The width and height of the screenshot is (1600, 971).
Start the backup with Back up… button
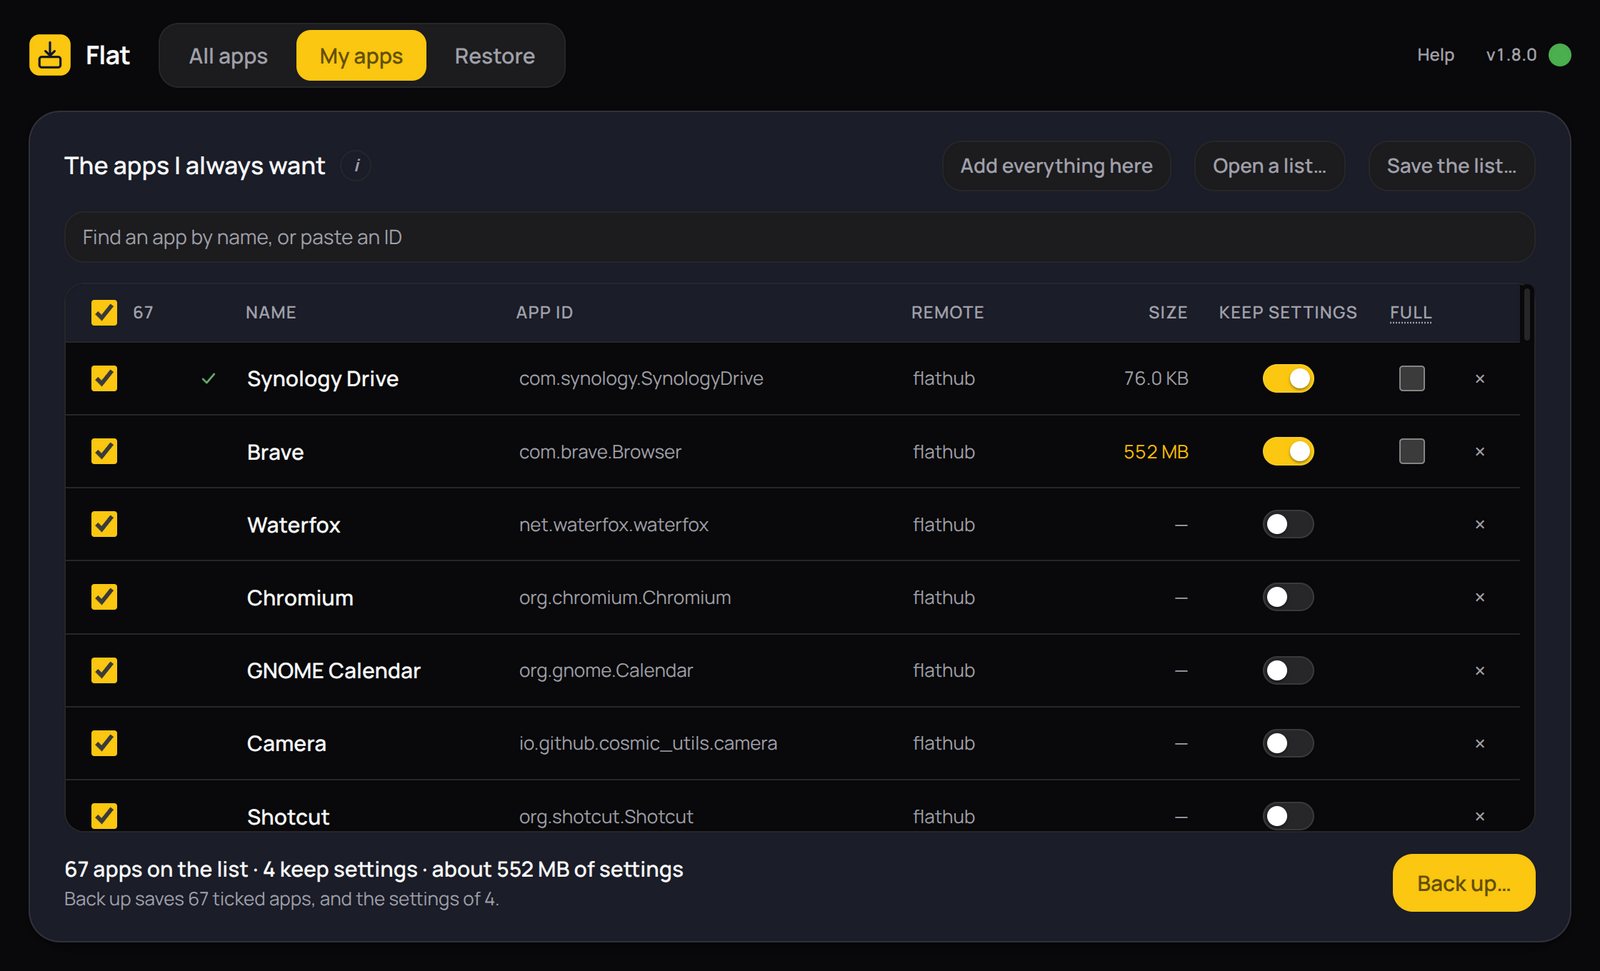pos(1464,883)
